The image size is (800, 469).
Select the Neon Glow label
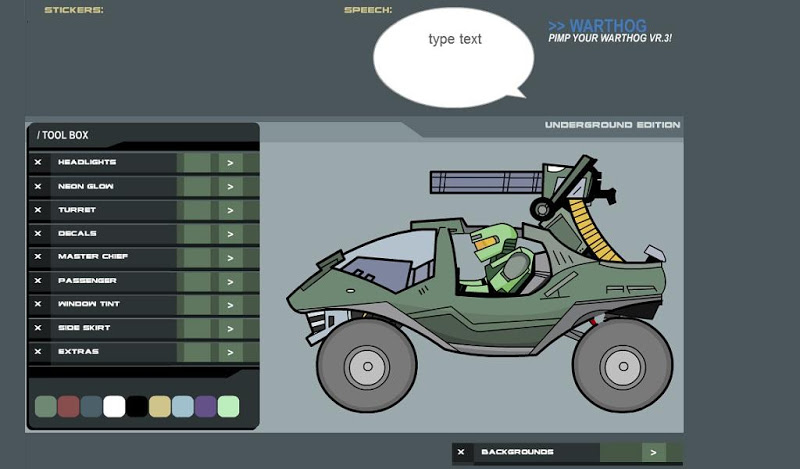point(86,186)
